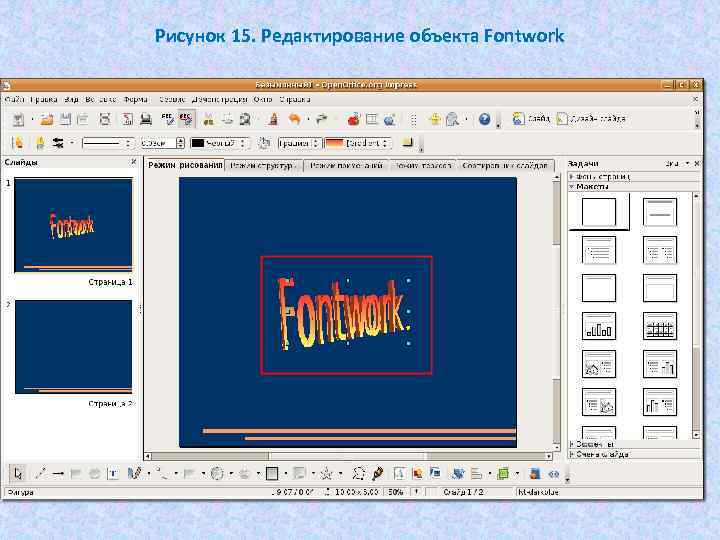Image resolution: width=720 pixels, height=540 pixels.
Task: Close the Слайды panel
Action: pyautogui.click(x=134, y=162)
